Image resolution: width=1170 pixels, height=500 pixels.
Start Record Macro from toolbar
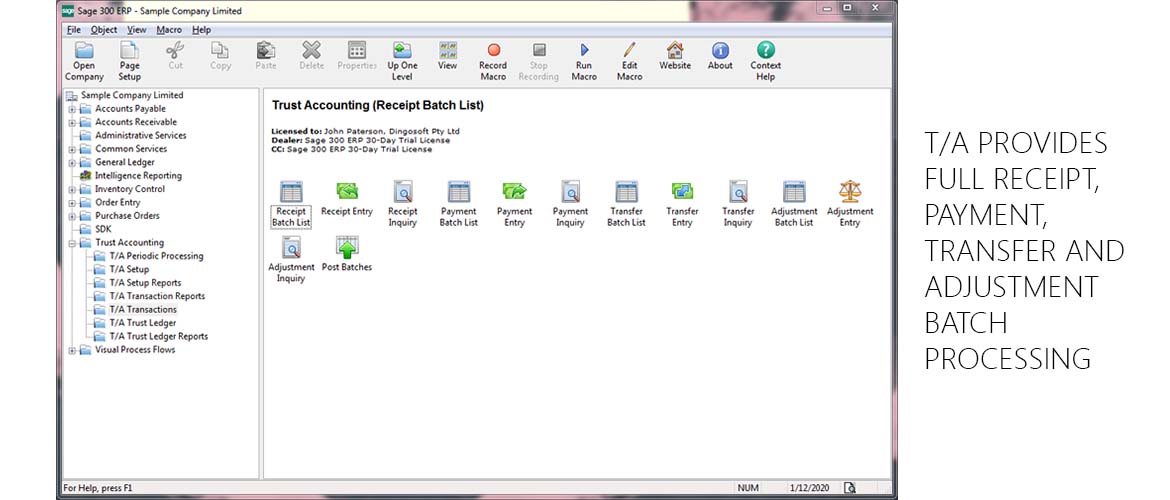coord(493,61)
